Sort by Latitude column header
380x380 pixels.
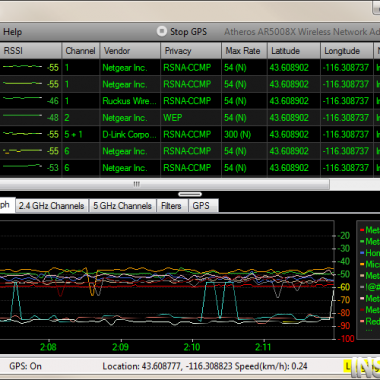pos(294,51)
